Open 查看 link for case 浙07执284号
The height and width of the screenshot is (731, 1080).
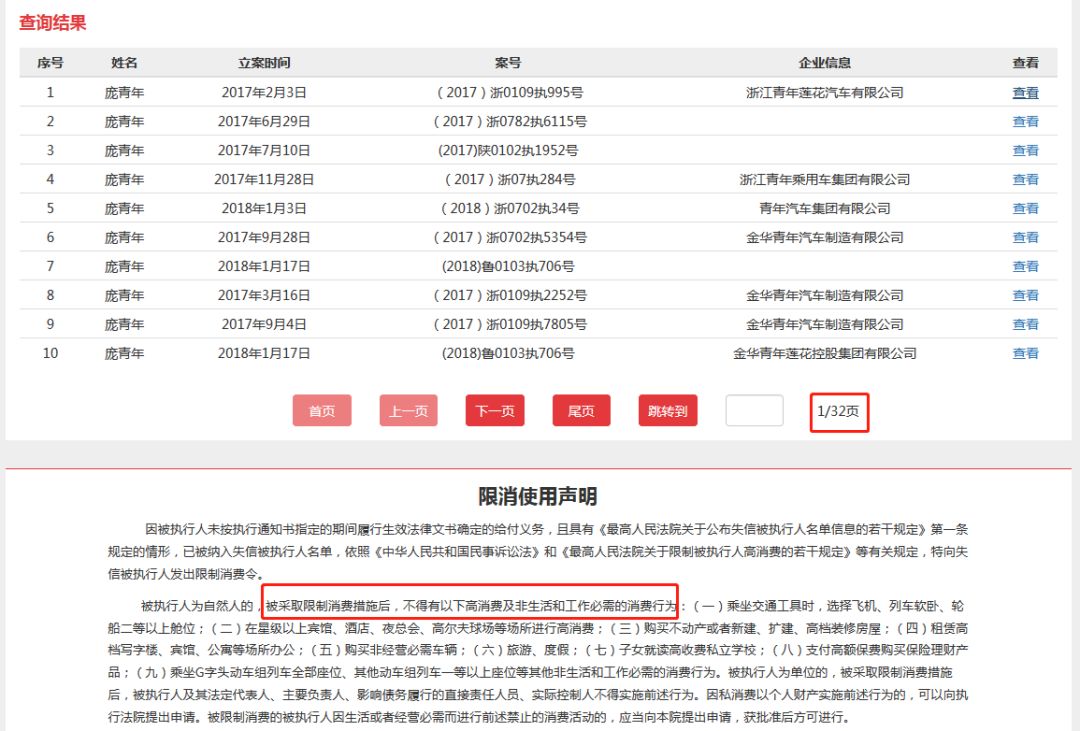1025,179
